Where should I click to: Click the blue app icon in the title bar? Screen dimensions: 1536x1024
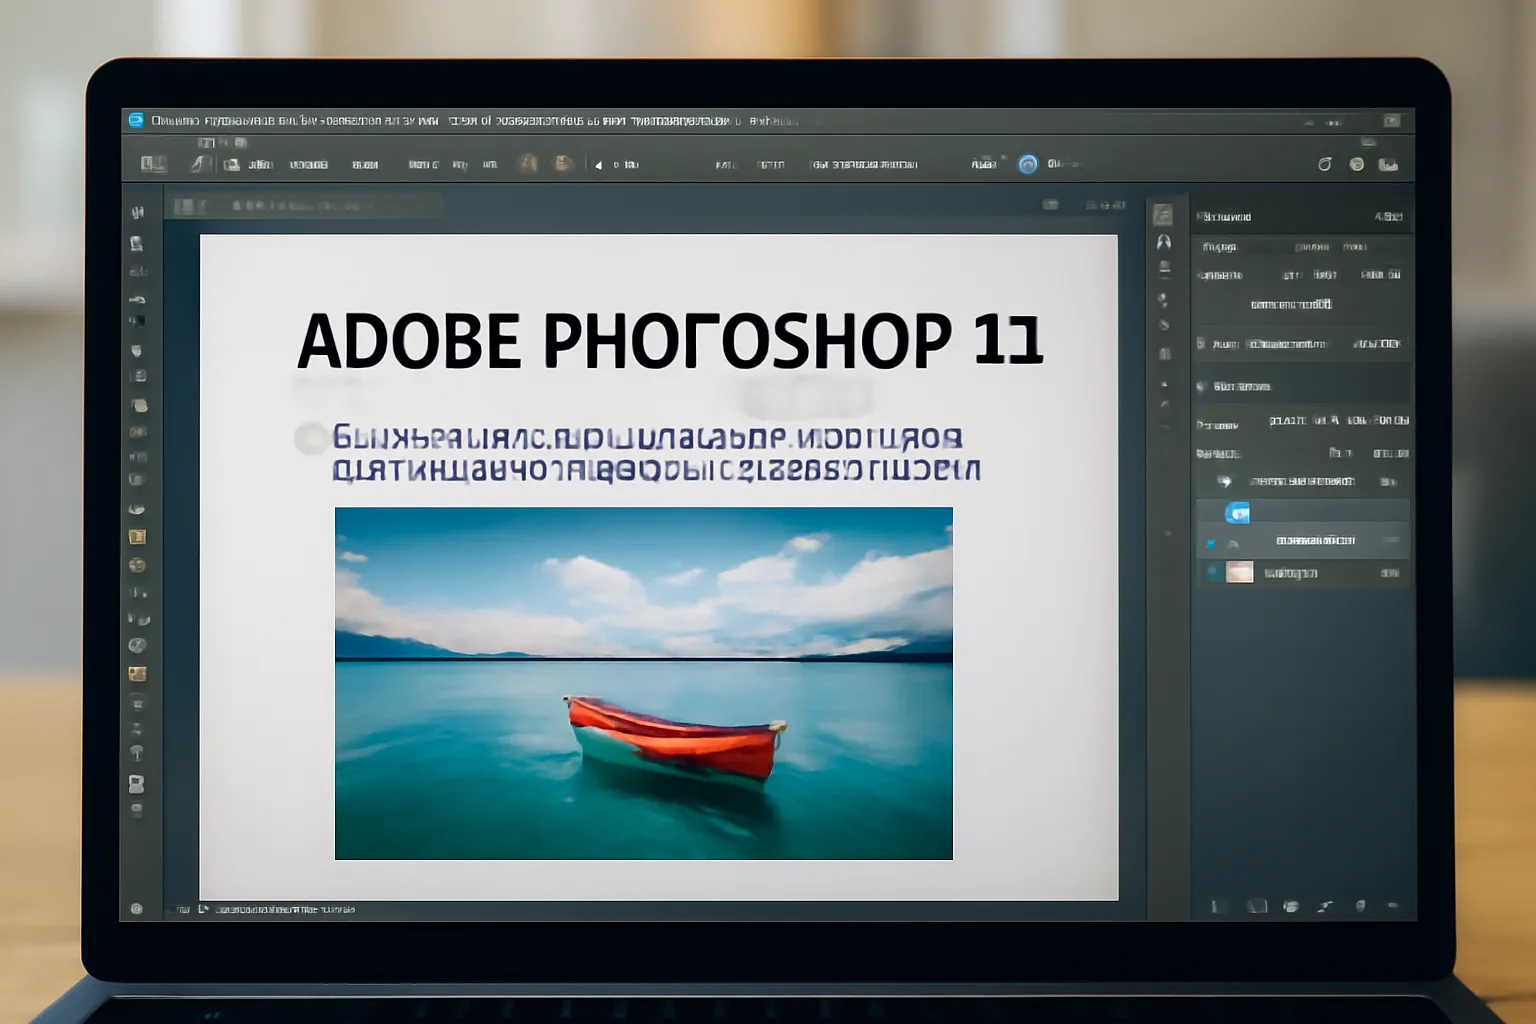point(136,120)
